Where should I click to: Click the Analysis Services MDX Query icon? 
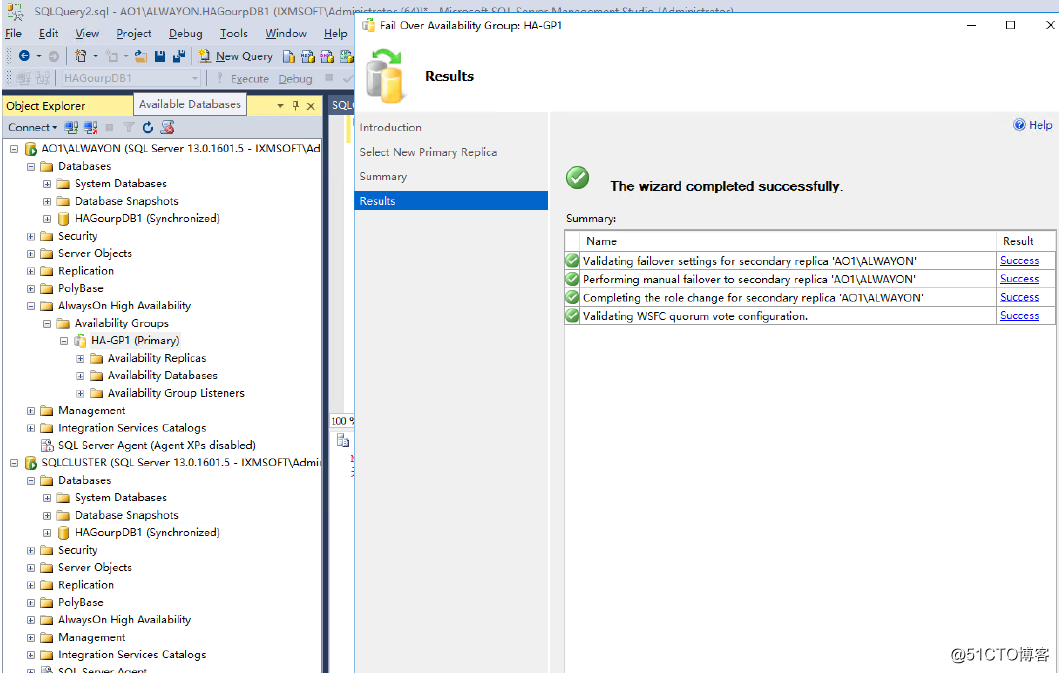(x=307, y=56)
